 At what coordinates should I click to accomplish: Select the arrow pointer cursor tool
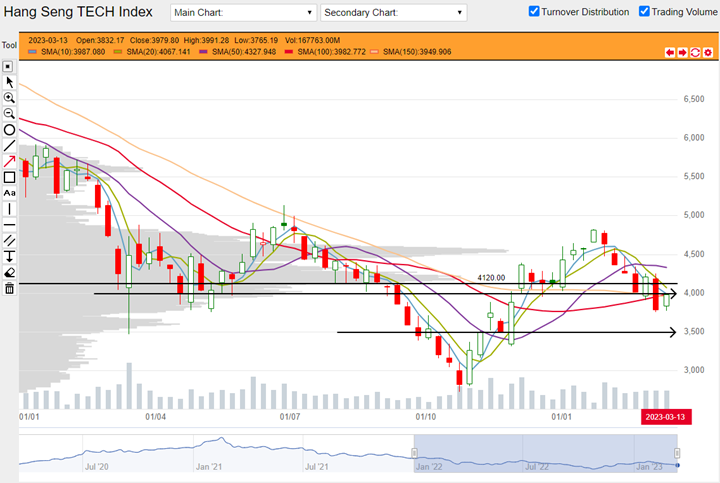(x=9, y=83)
